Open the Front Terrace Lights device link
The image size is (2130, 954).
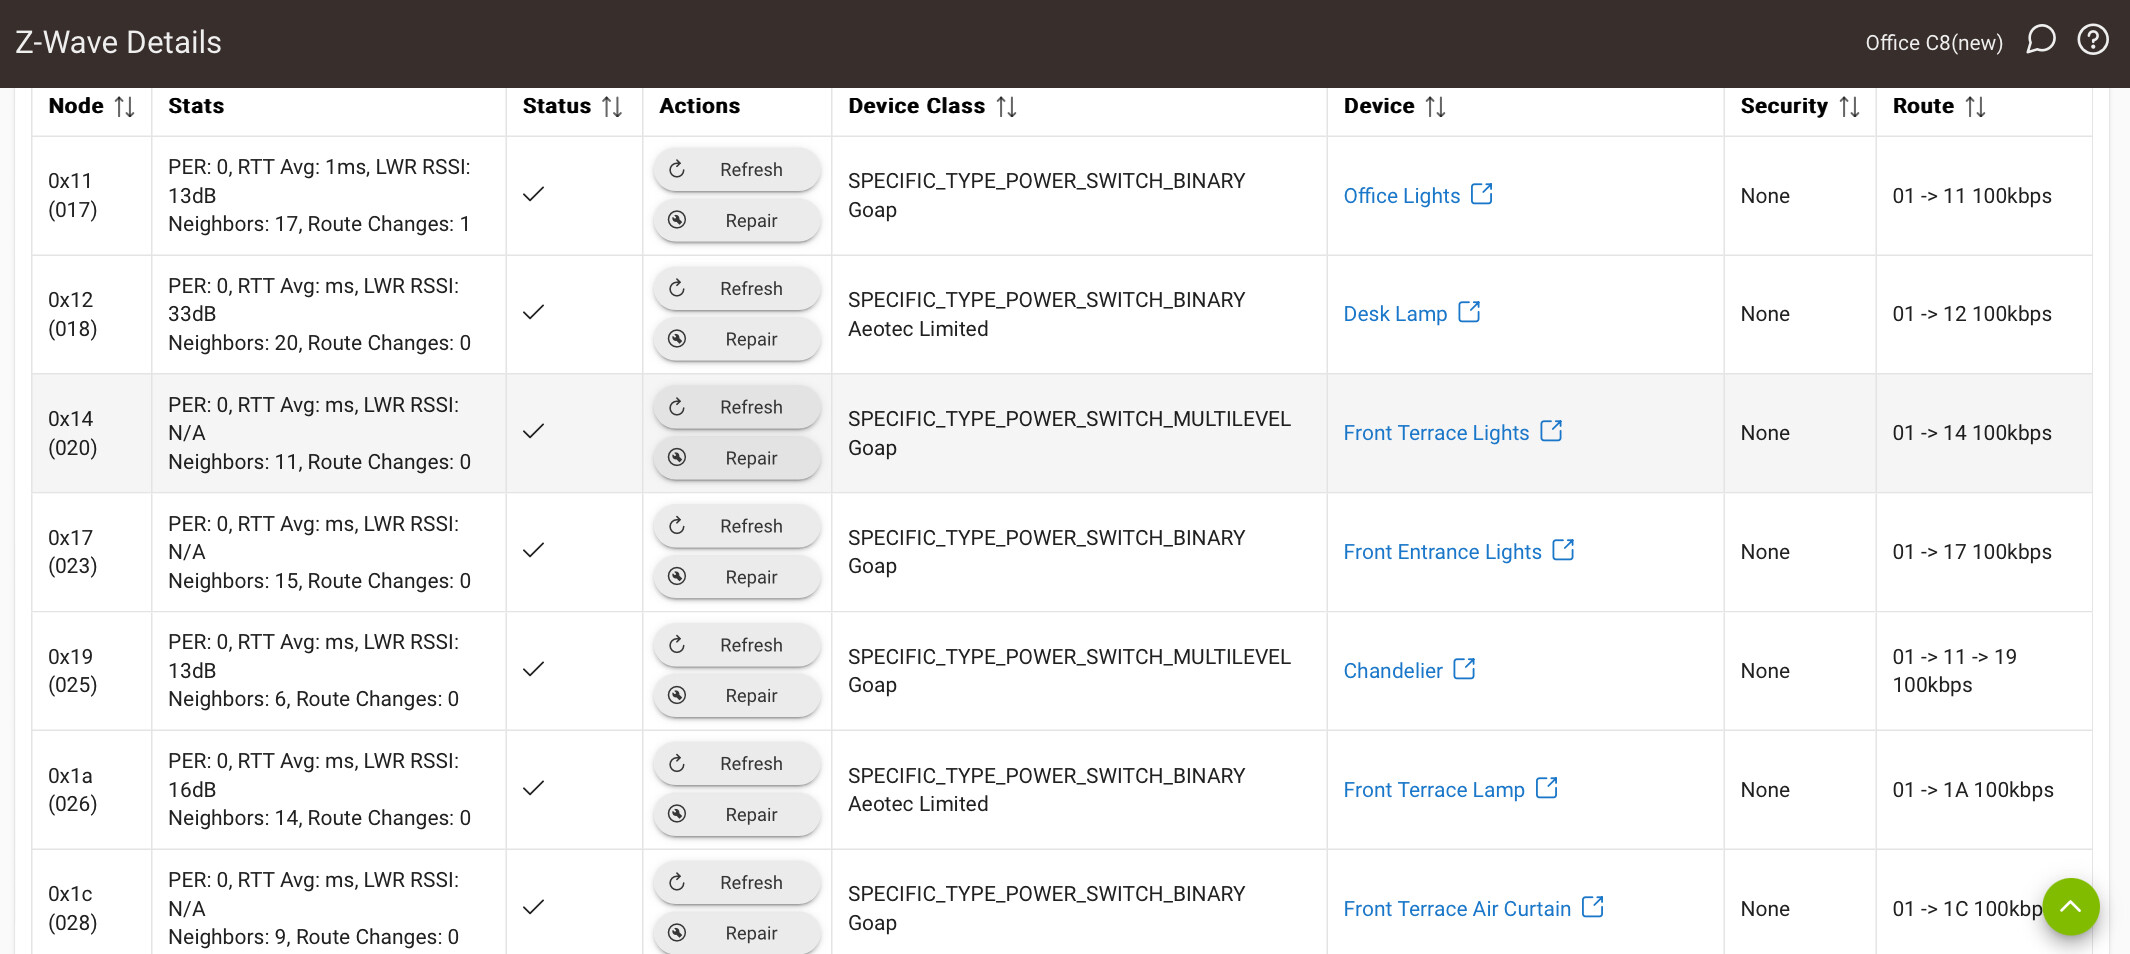pyautogui.click(x=1436, y=433)
